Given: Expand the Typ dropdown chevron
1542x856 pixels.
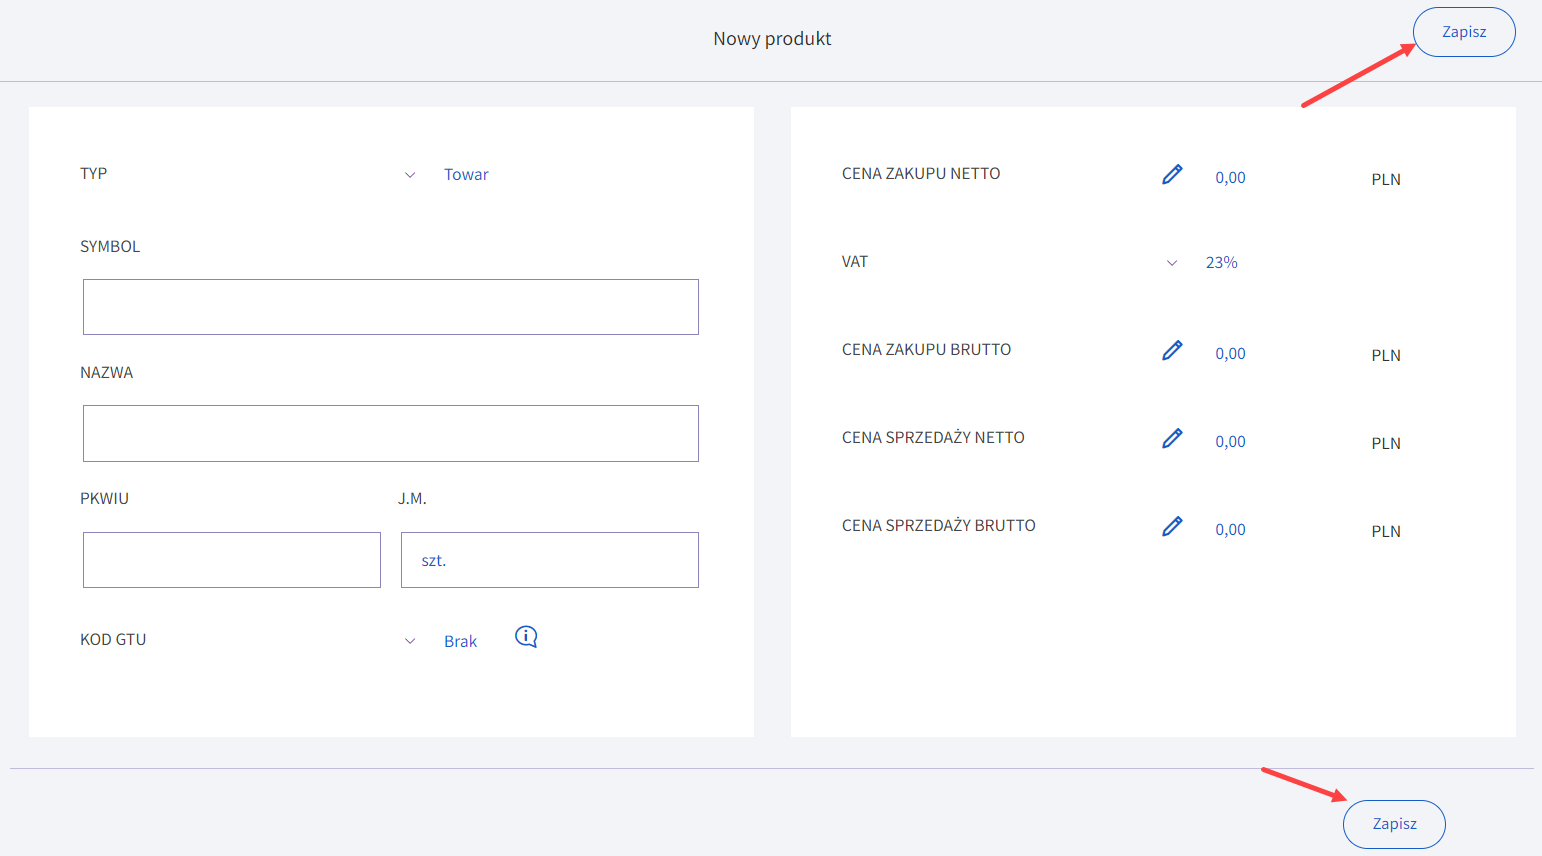Looking at the screenshot, I should [x=410, y=175].
